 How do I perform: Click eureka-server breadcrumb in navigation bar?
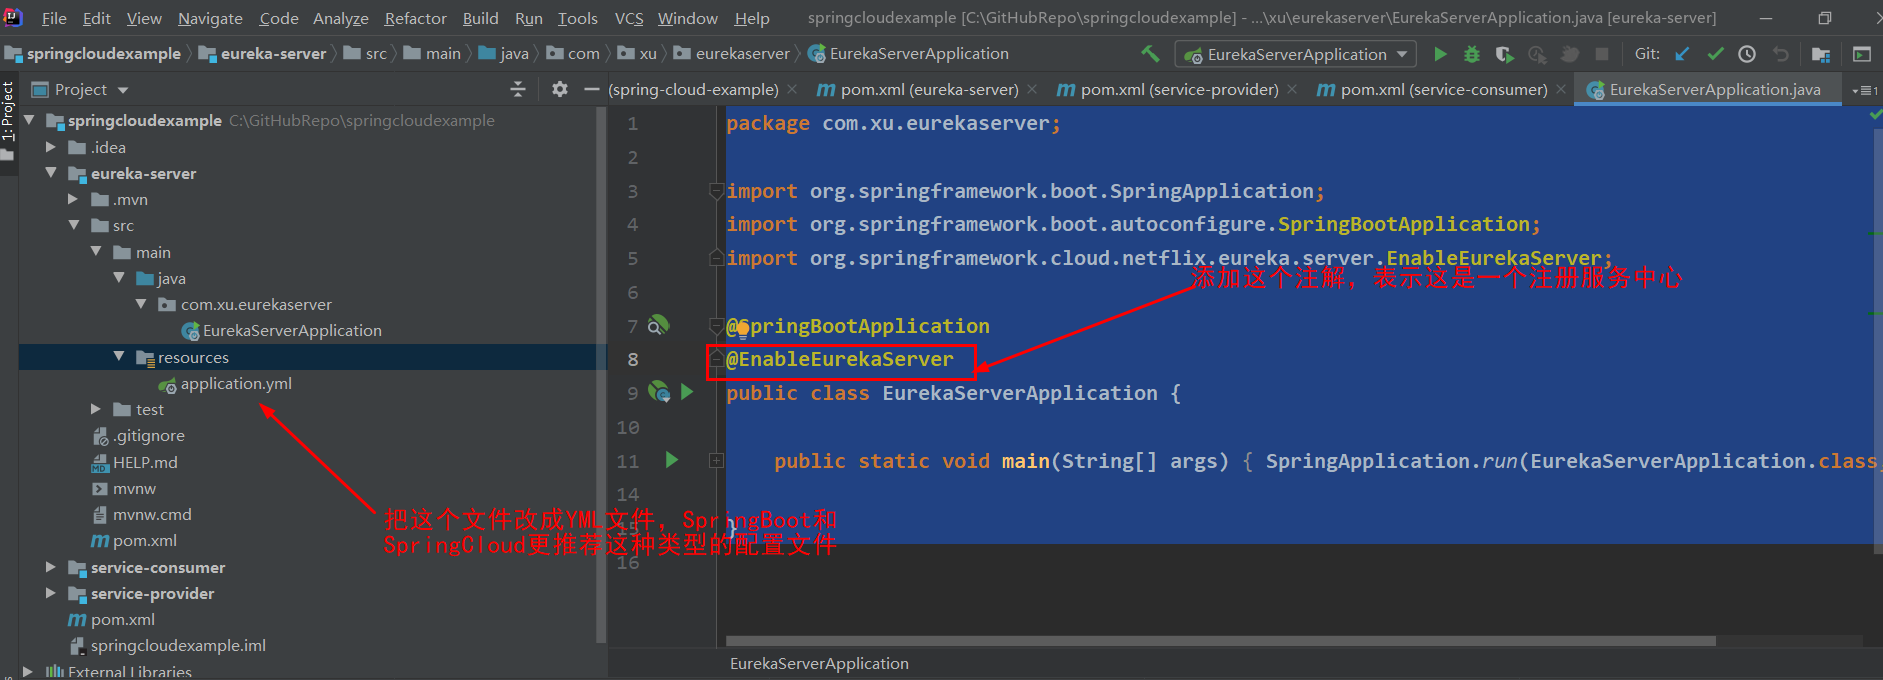pos(262,54)
